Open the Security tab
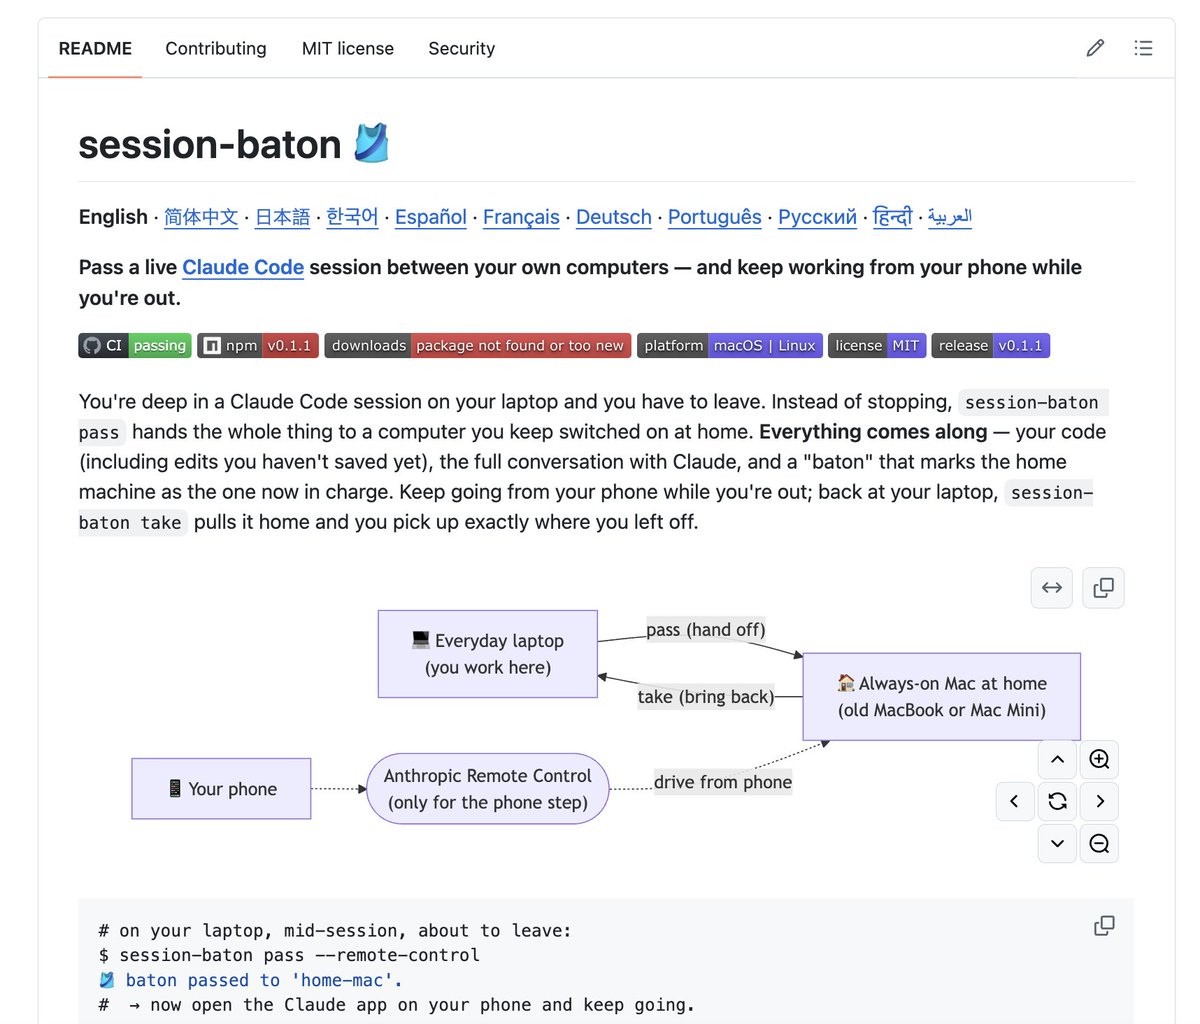Screen dimensions: 1200x1024 (x=461, y=48)
